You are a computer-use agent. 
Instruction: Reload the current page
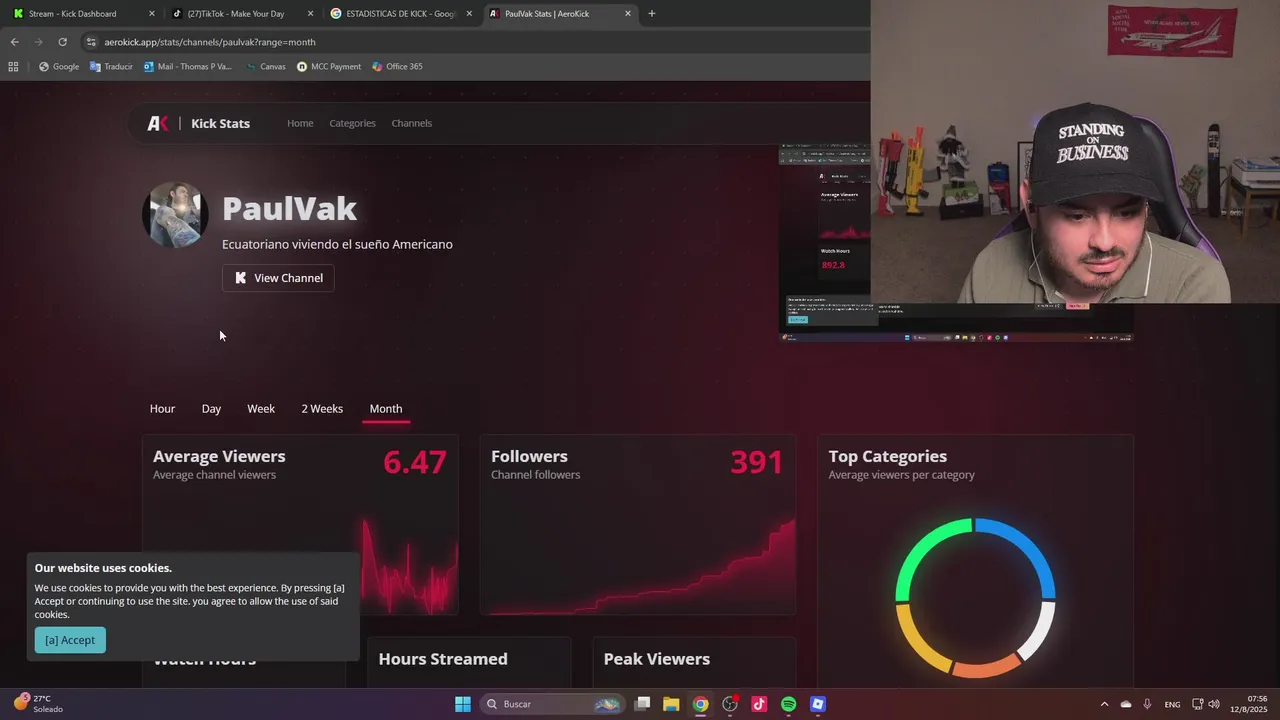click(62, 42)
